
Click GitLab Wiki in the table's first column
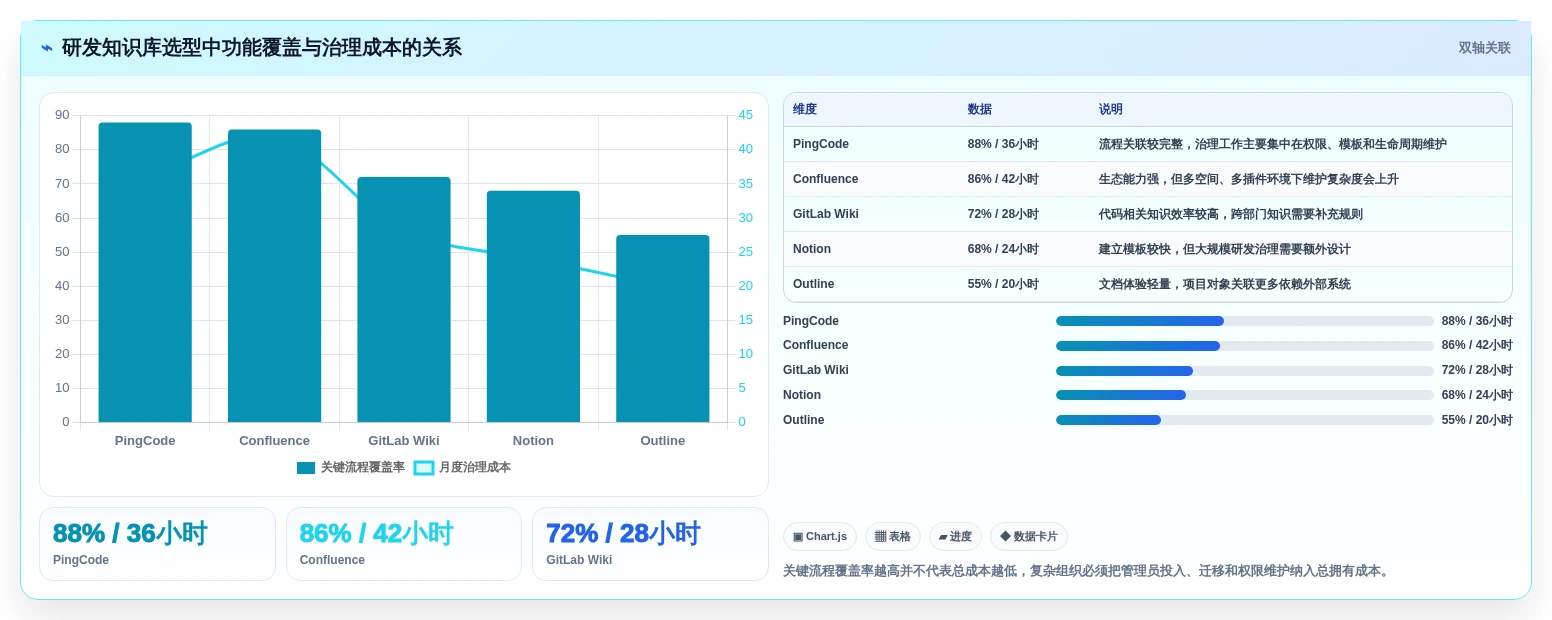pyautogui.click(x=826, y=214)
